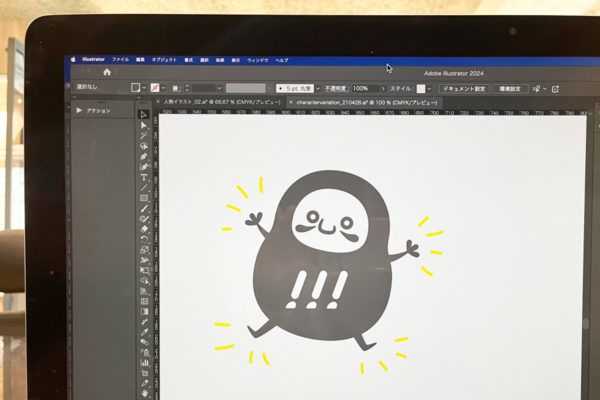The height and width of the screenshot is (400, 600).
Task: Open the align options dropdown arrow
Action: coord(545,89)
